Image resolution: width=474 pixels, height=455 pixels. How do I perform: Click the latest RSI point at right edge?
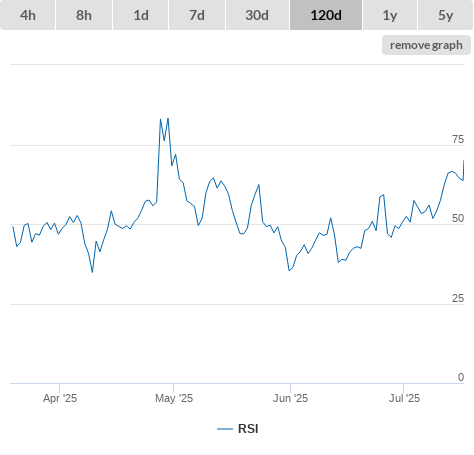463,161
